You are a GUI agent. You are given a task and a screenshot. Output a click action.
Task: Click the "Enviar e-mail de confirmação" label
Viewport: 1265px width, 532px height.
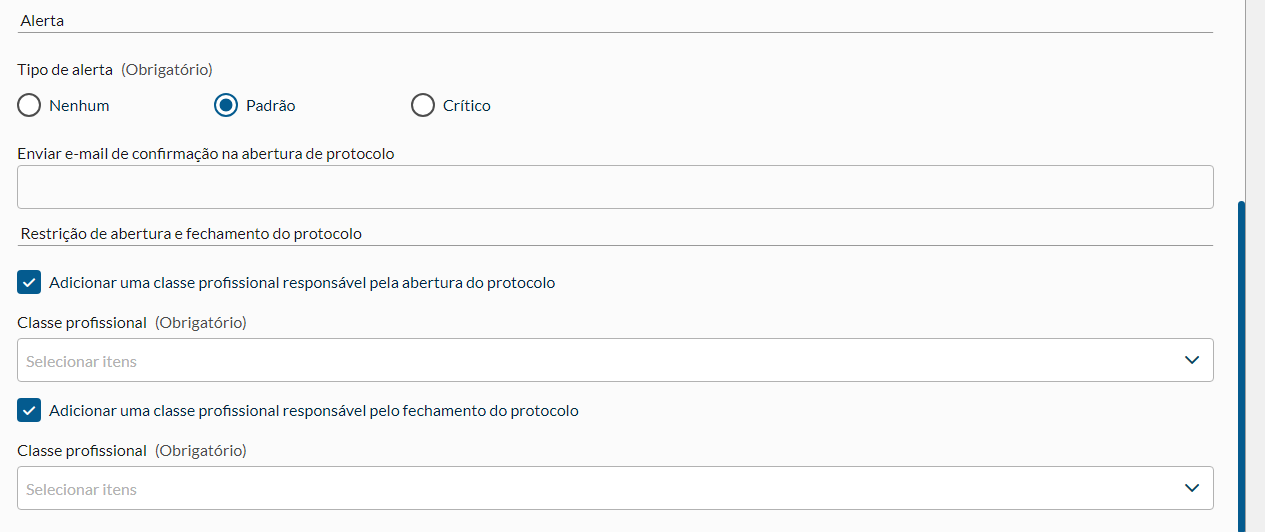point(206,154)
